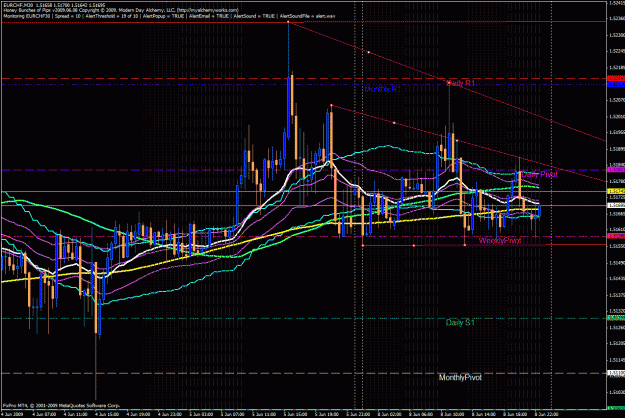Select the red Daily R1 chart label

(461, 83)
